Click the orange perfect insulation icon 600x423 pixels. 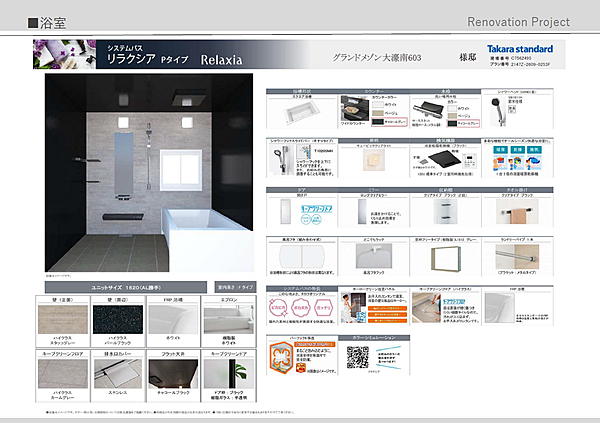tap(282, 358)
